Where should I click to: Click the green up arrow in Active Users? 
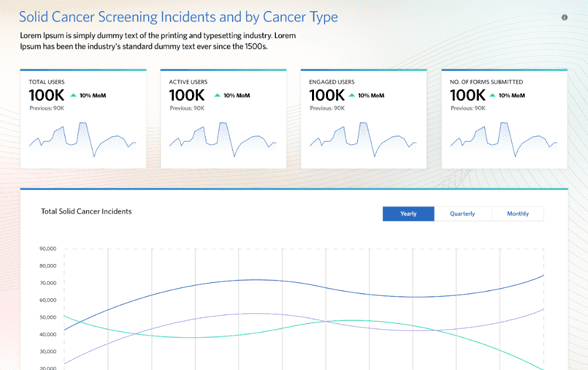point(217,95)
